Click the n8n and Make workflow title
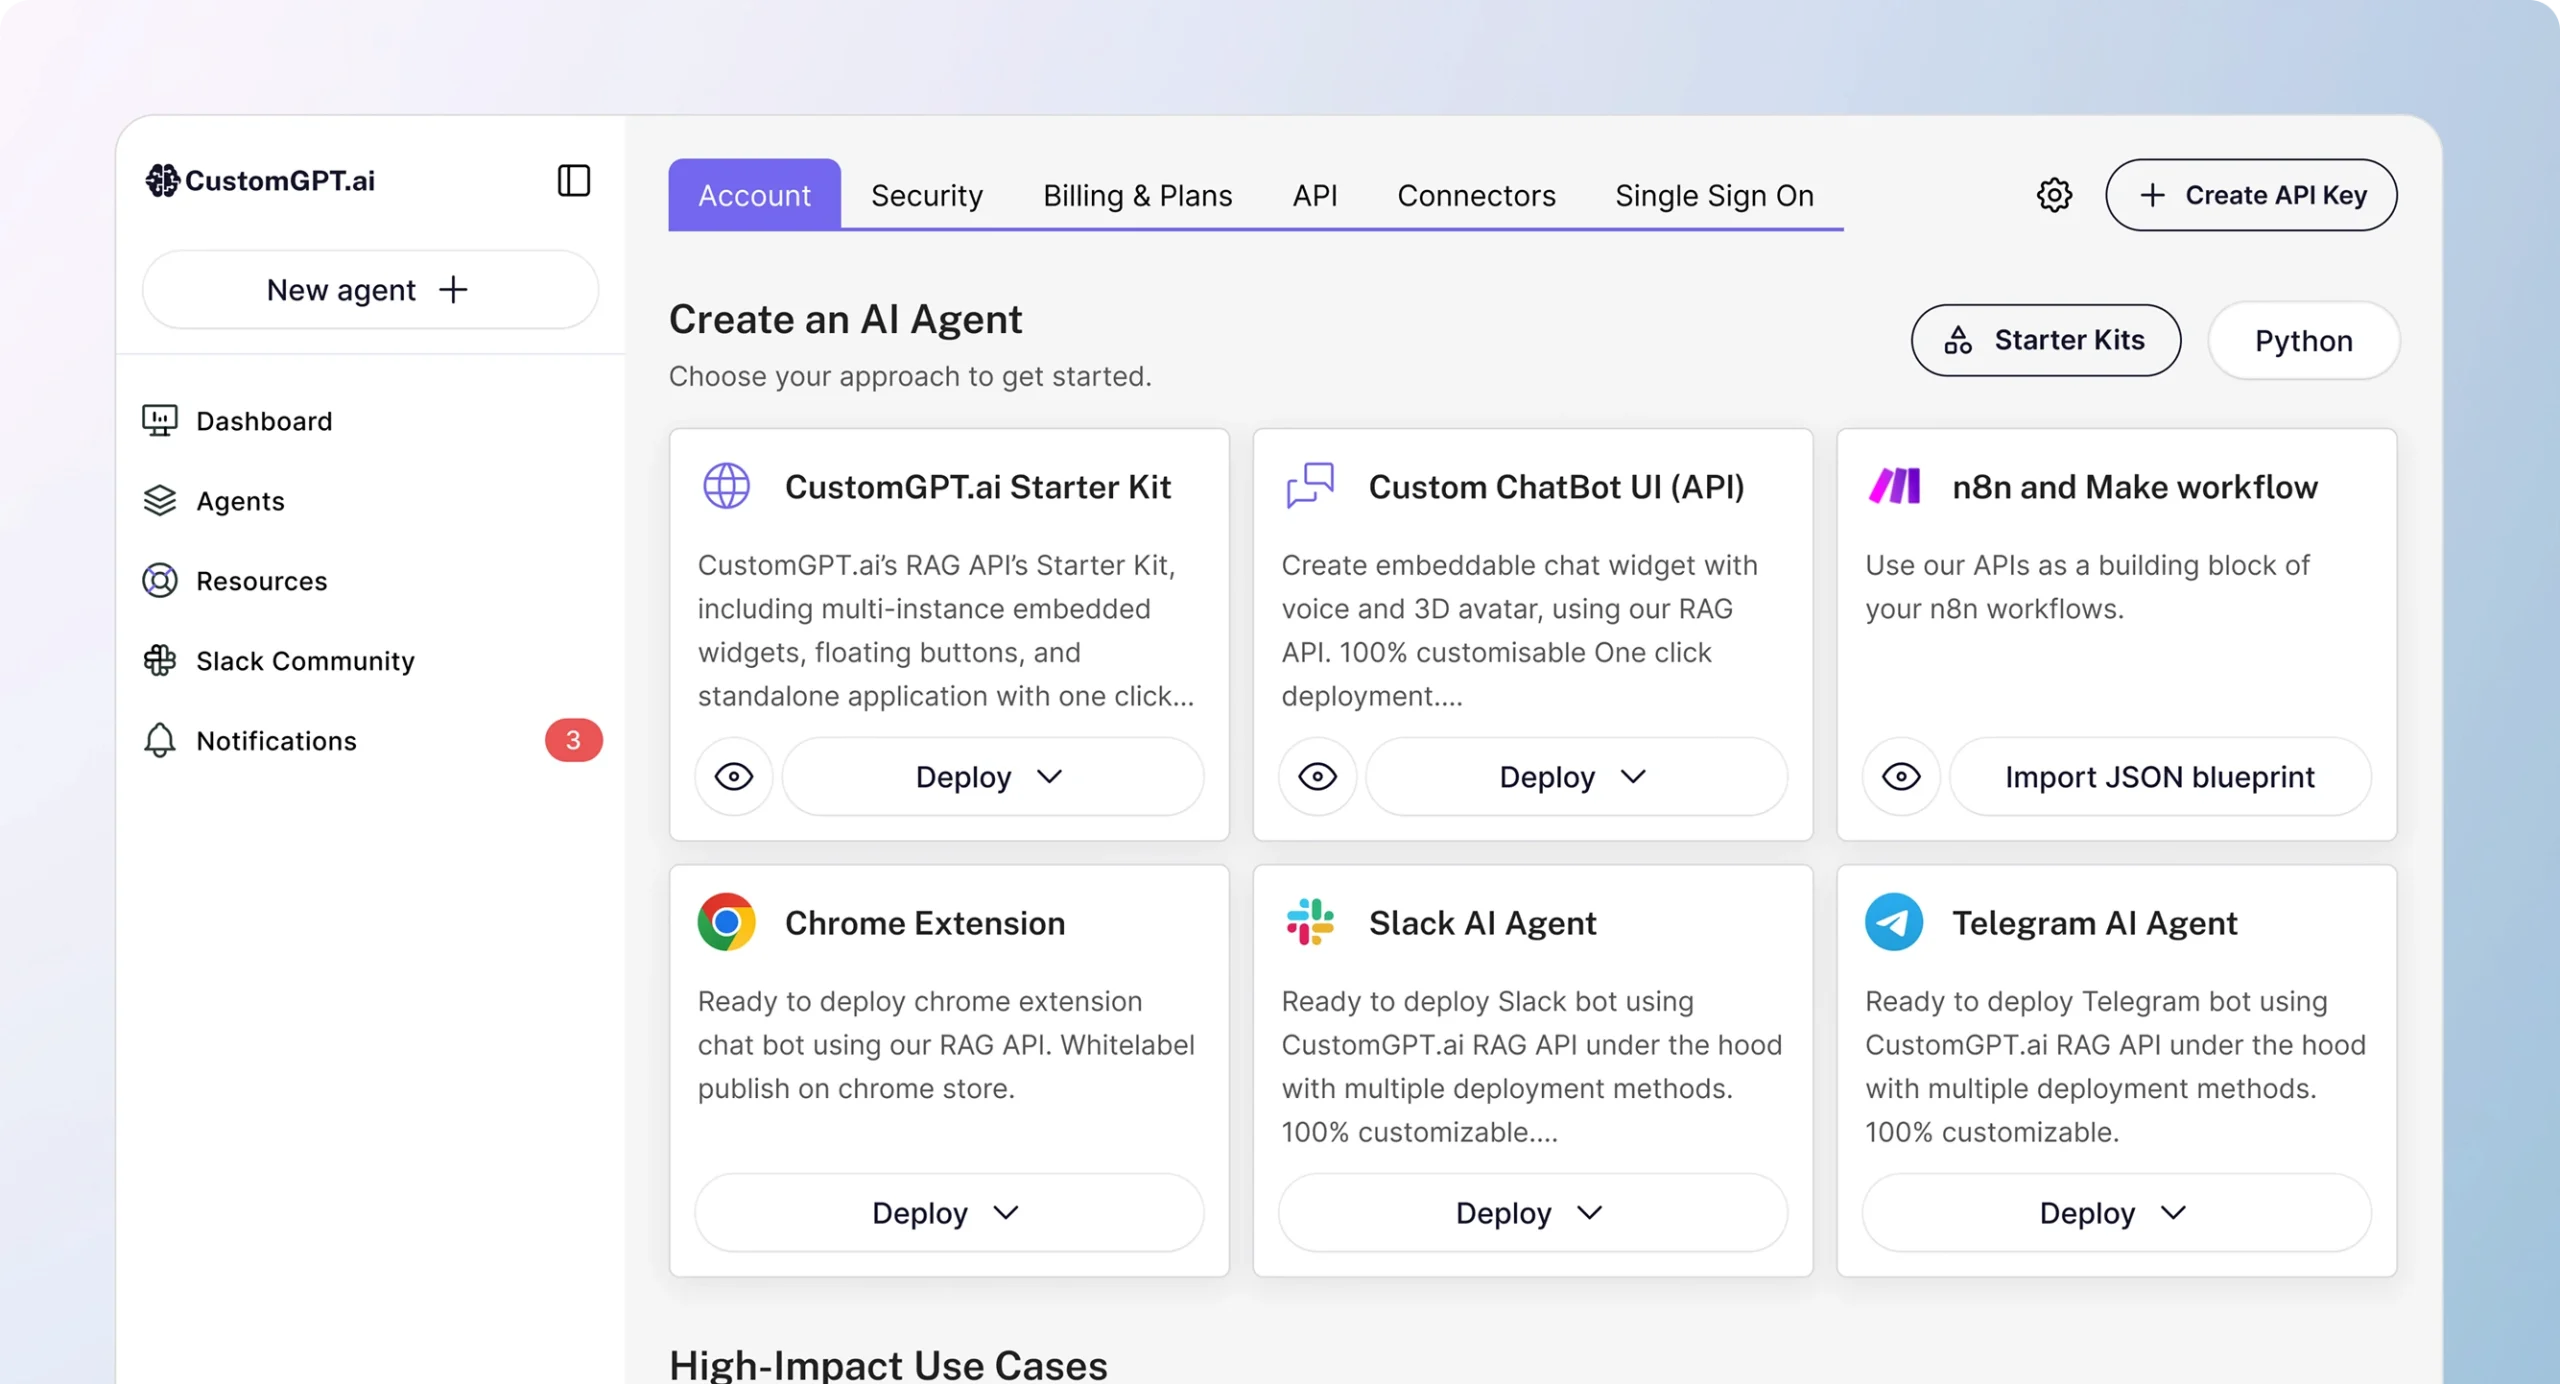The height and width of the screenshot is (1384, 2560). (2135, 487)
